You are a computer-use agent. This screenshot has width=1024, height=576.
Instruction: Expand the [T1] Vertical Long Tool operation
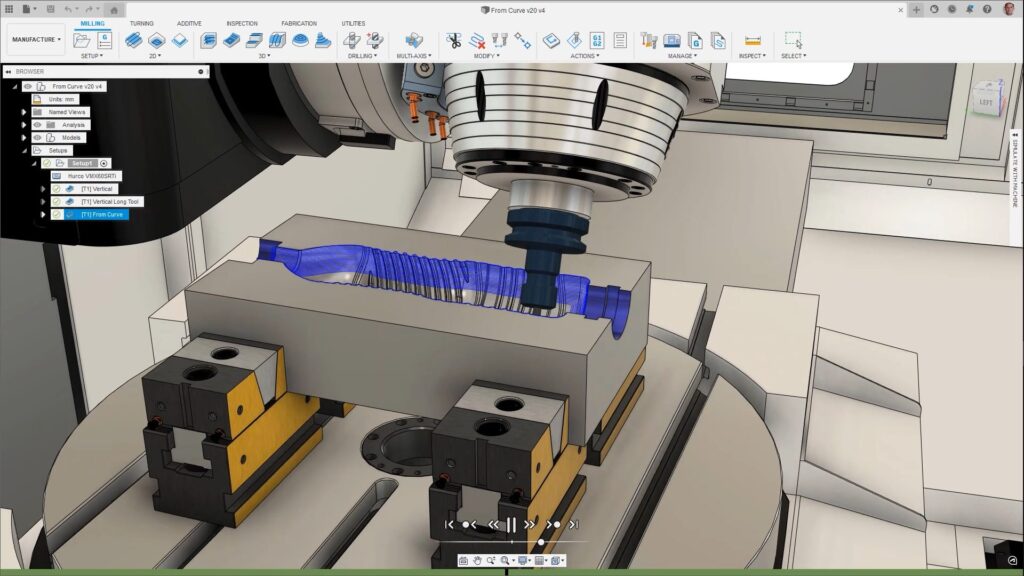pos(43,201)
